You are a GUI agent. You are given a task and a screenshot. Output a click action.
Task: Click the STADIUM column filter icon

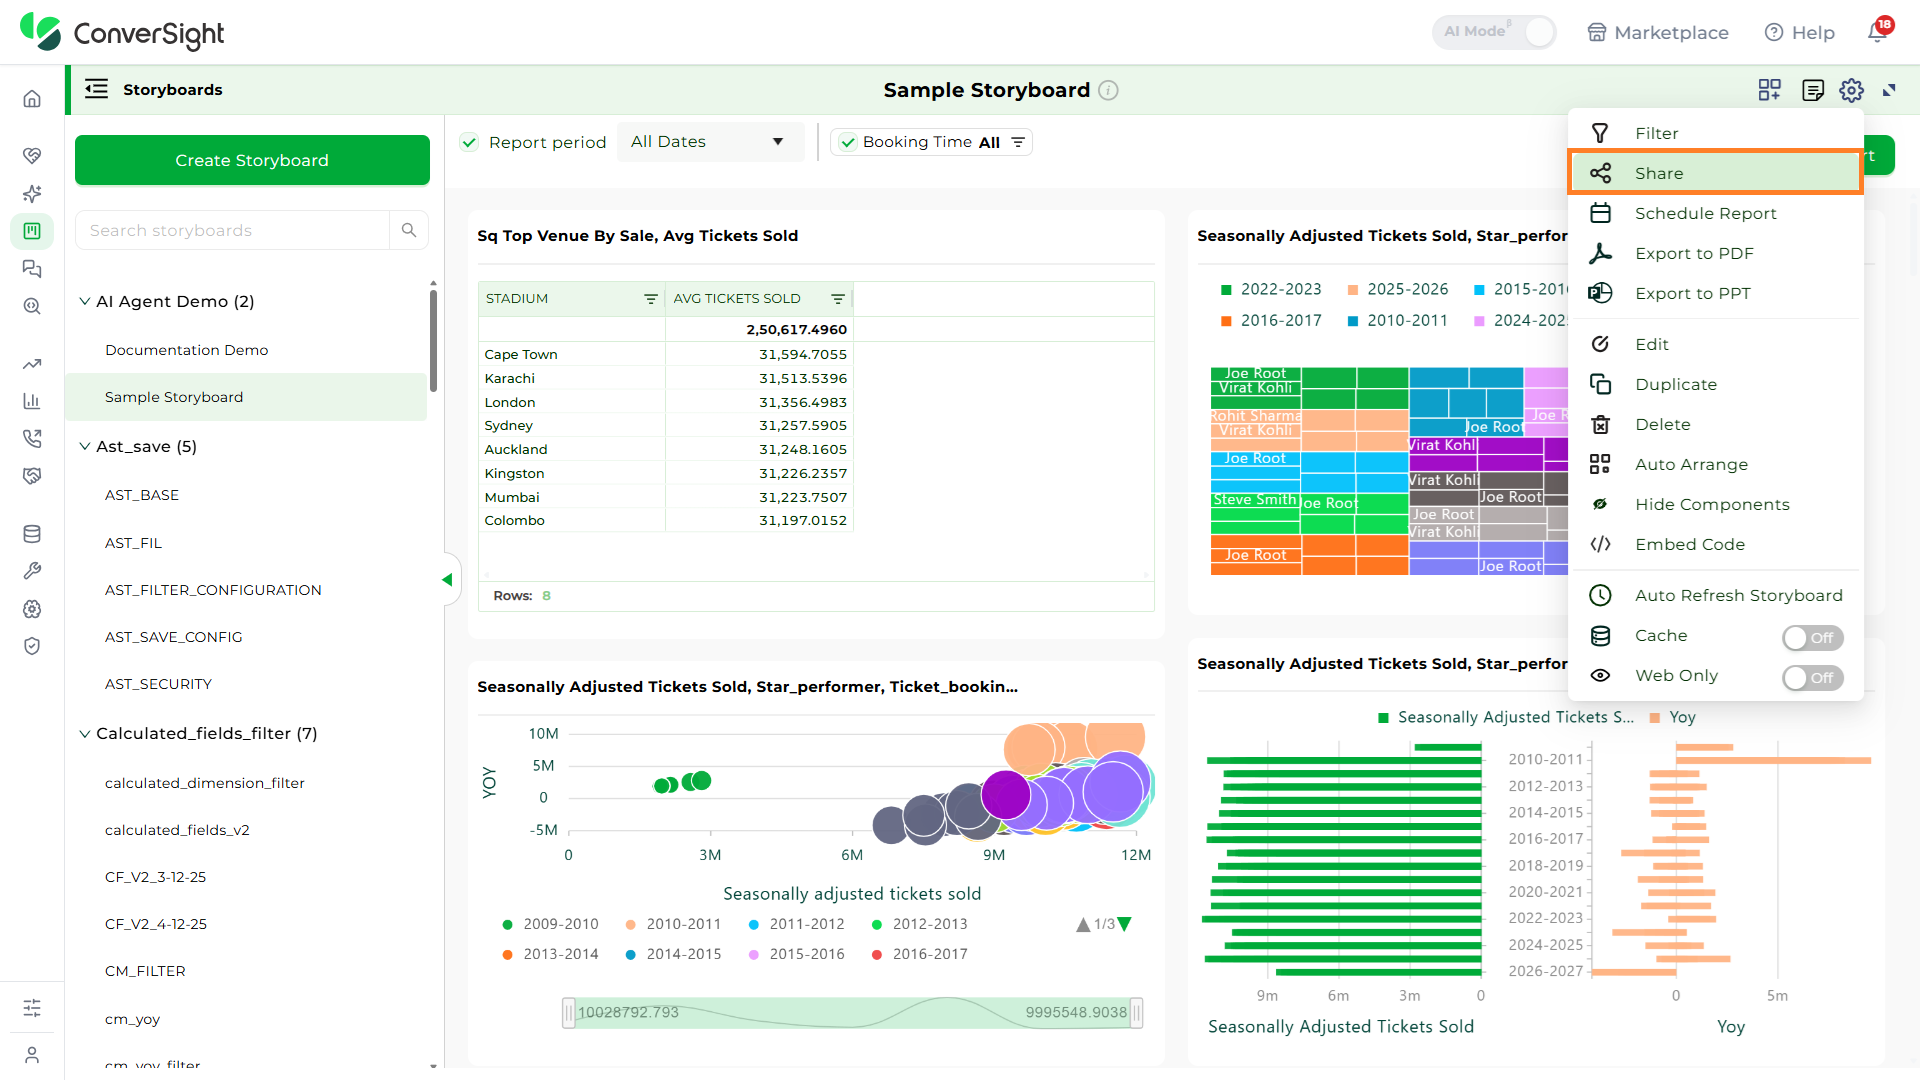pyautogui.click(x=650, y=299)
